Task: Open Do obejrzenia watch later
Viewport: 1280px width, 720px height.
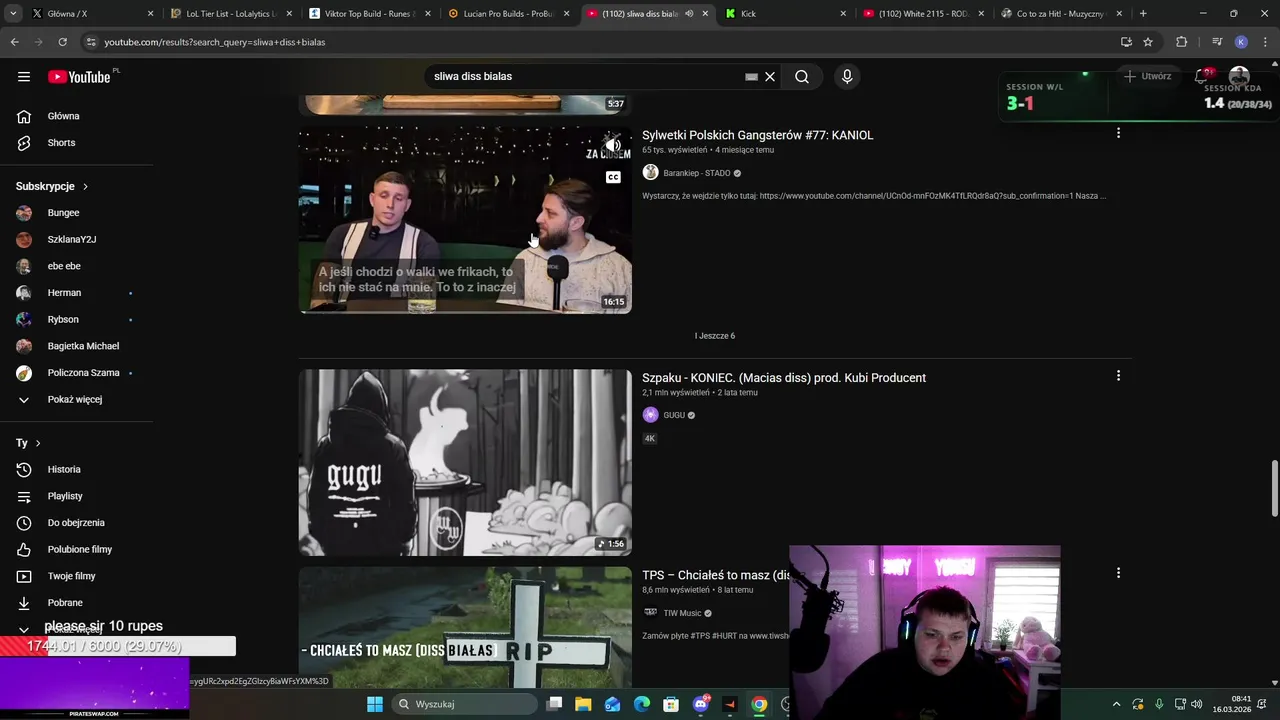Action: click(77, 523)
